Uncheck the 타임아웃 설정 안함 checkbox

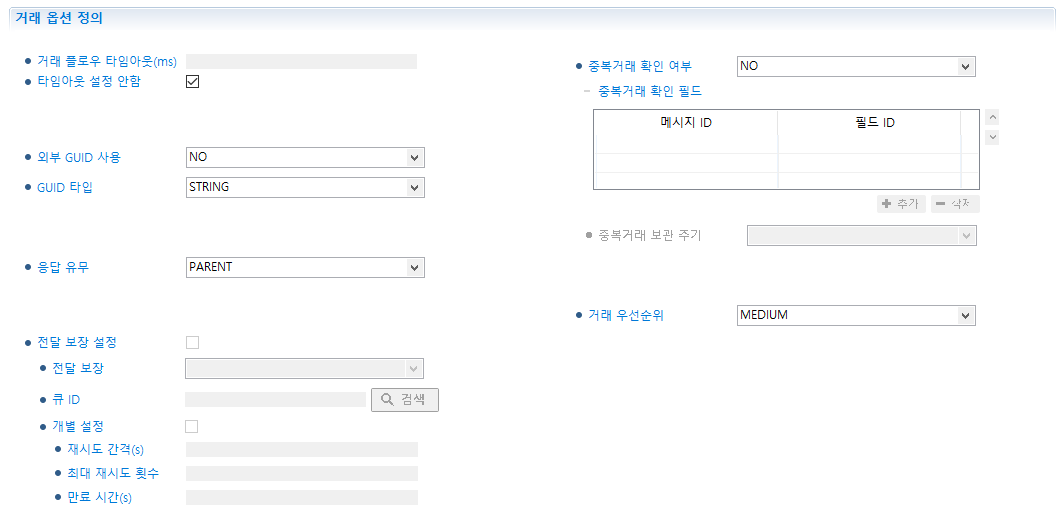coord(193,82)
